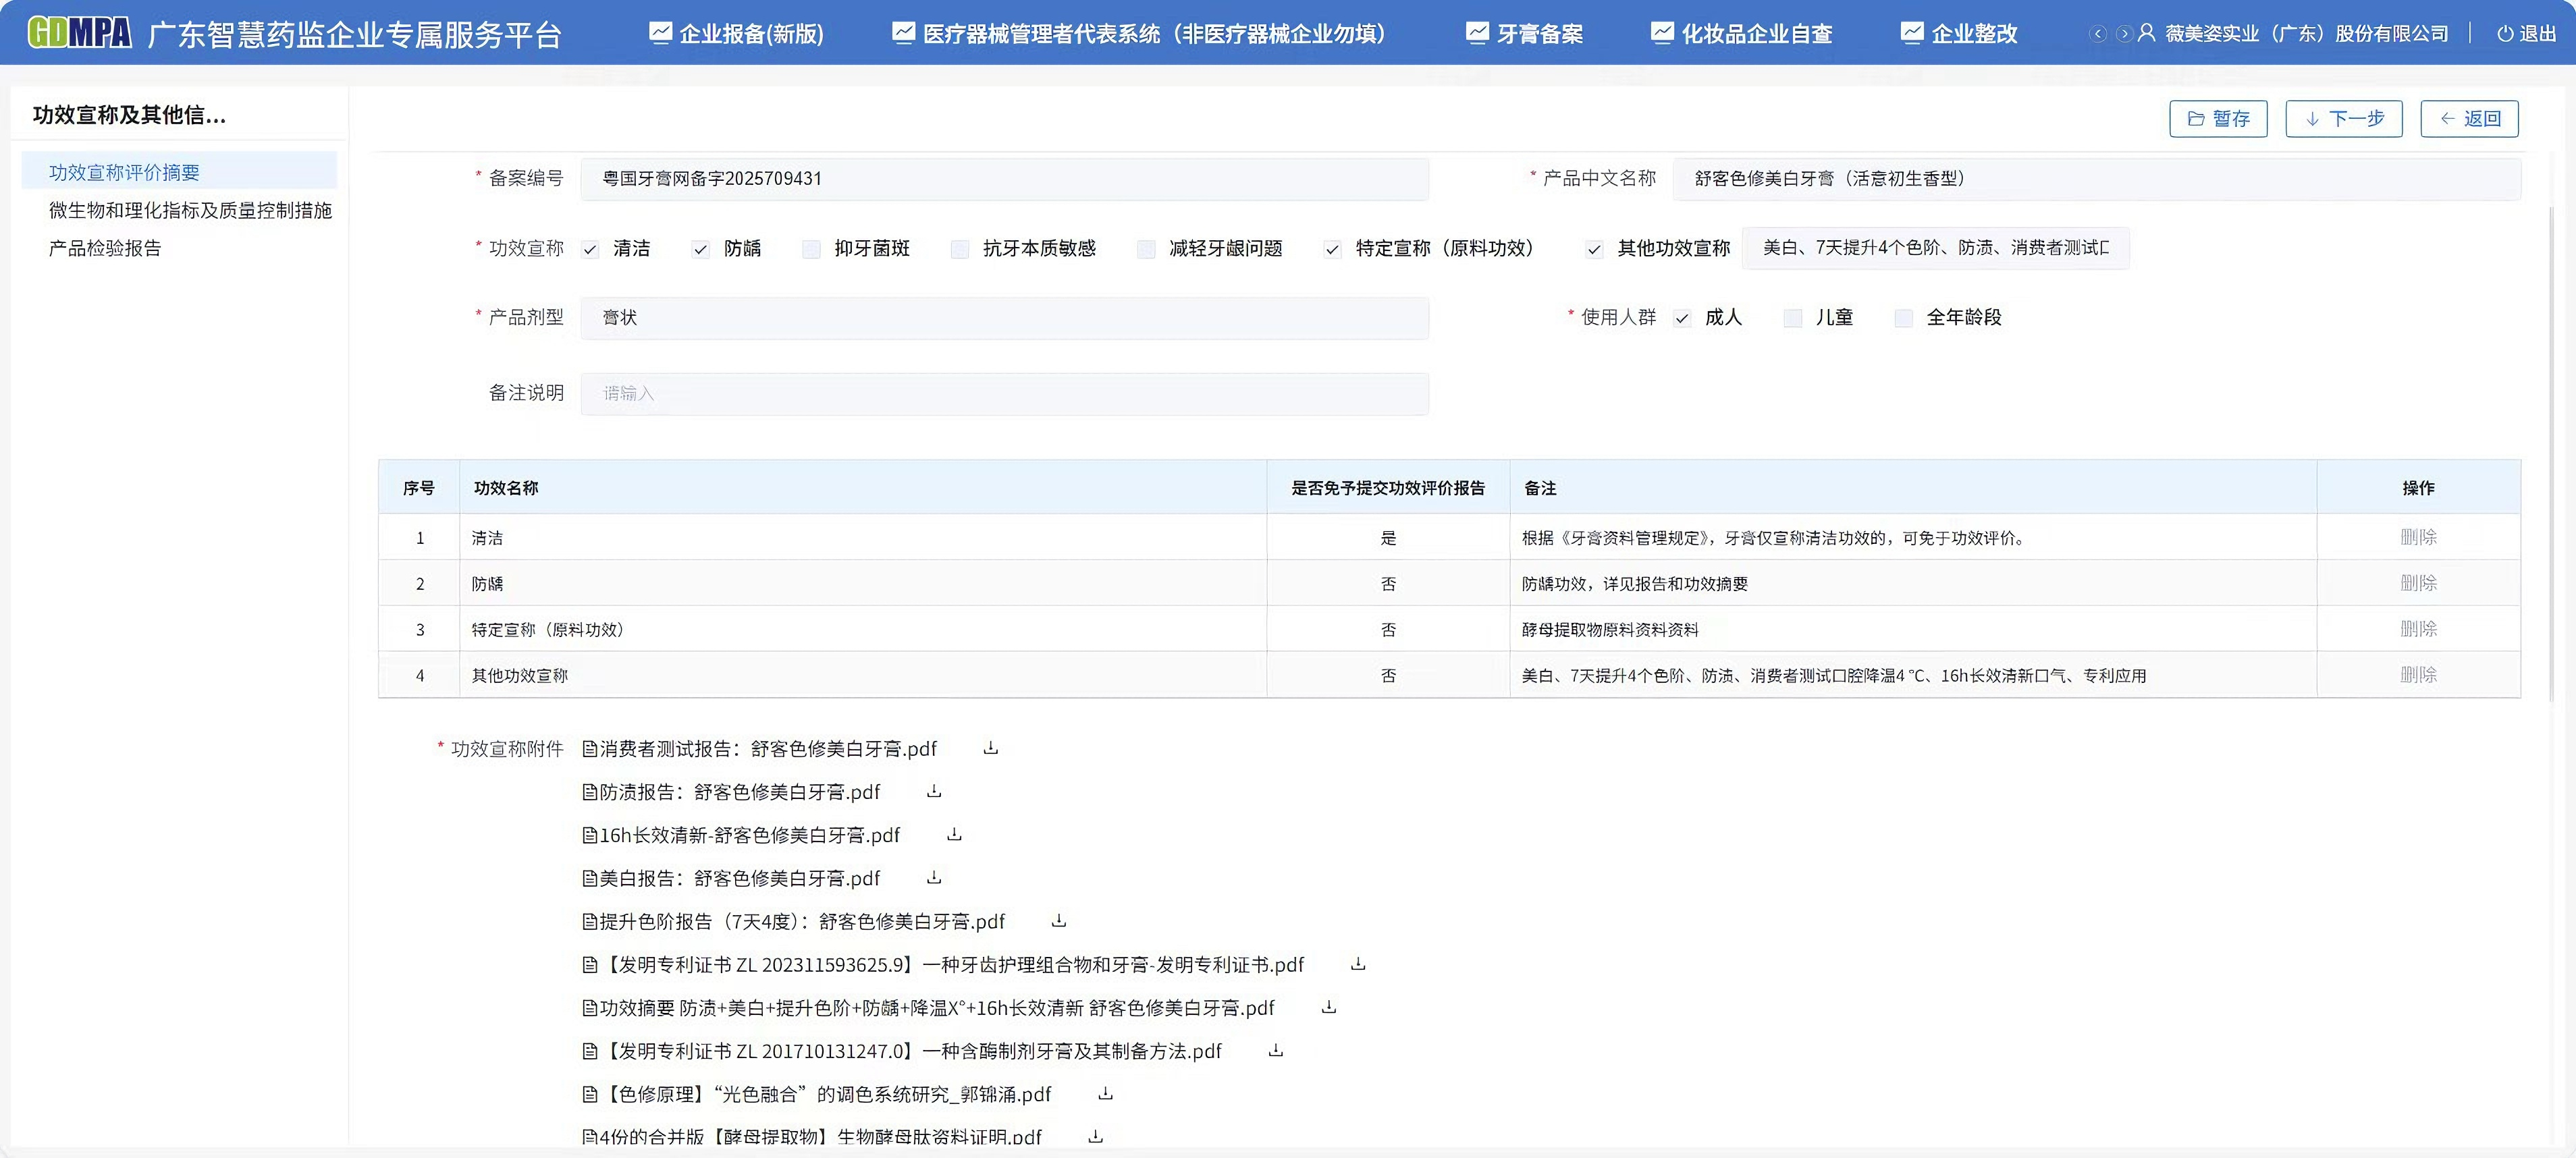Click the left chevron in the top bar

[x=2097, y=32]
